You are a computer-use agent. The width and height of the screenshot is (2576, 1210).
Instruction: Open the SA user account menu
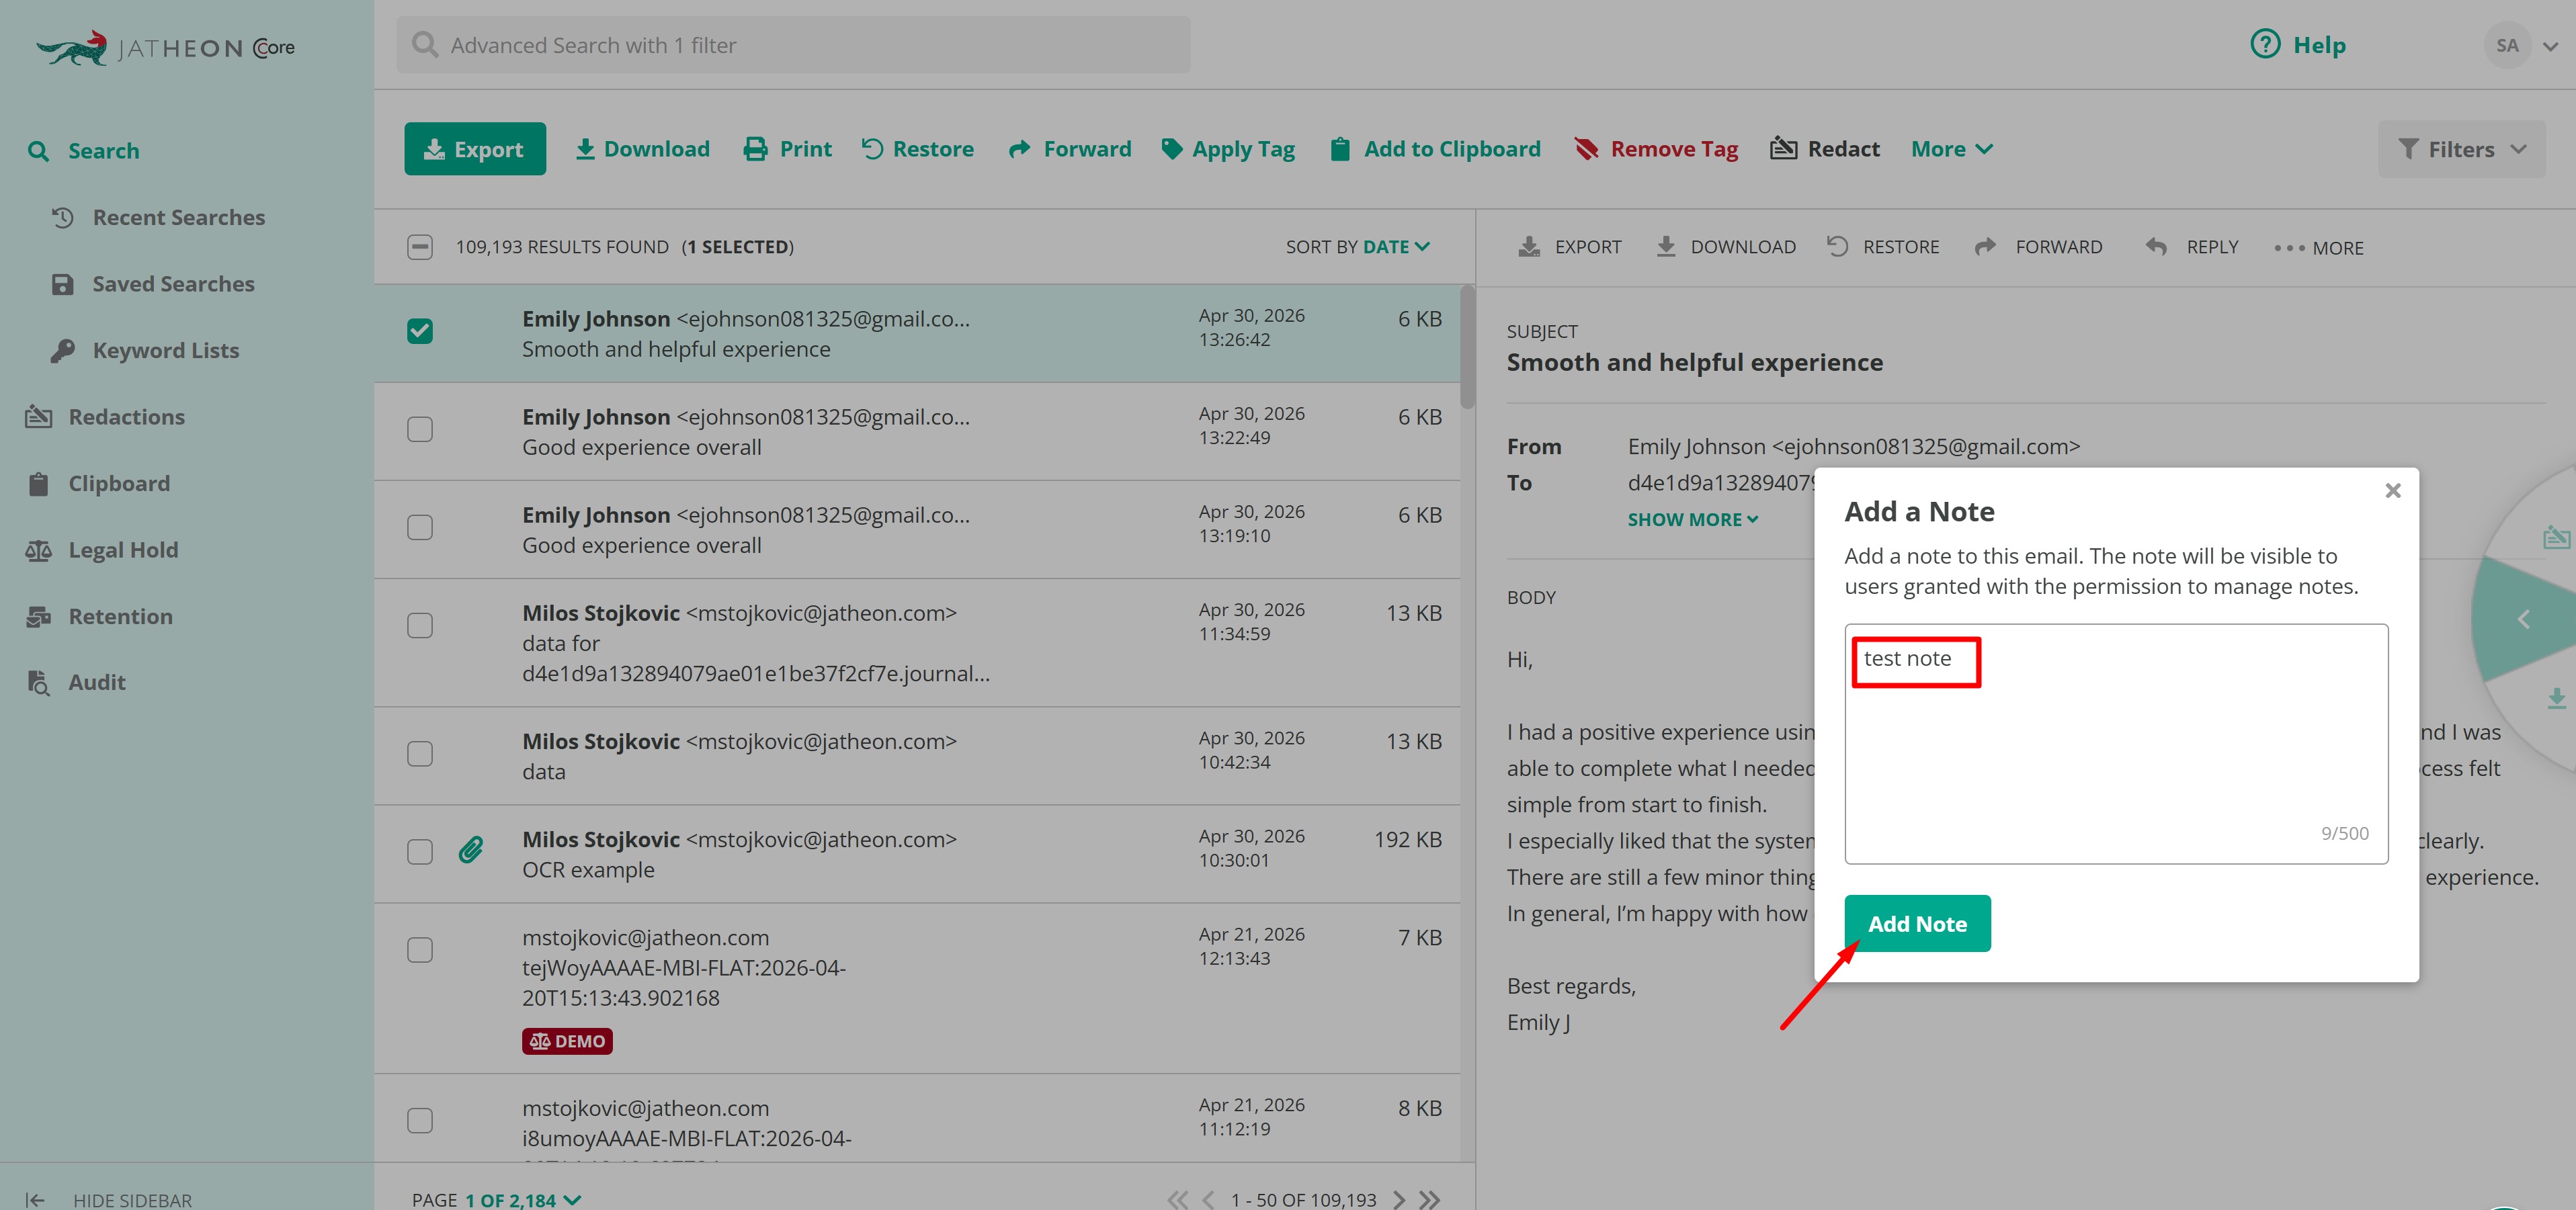click(x=2523, y=45)
